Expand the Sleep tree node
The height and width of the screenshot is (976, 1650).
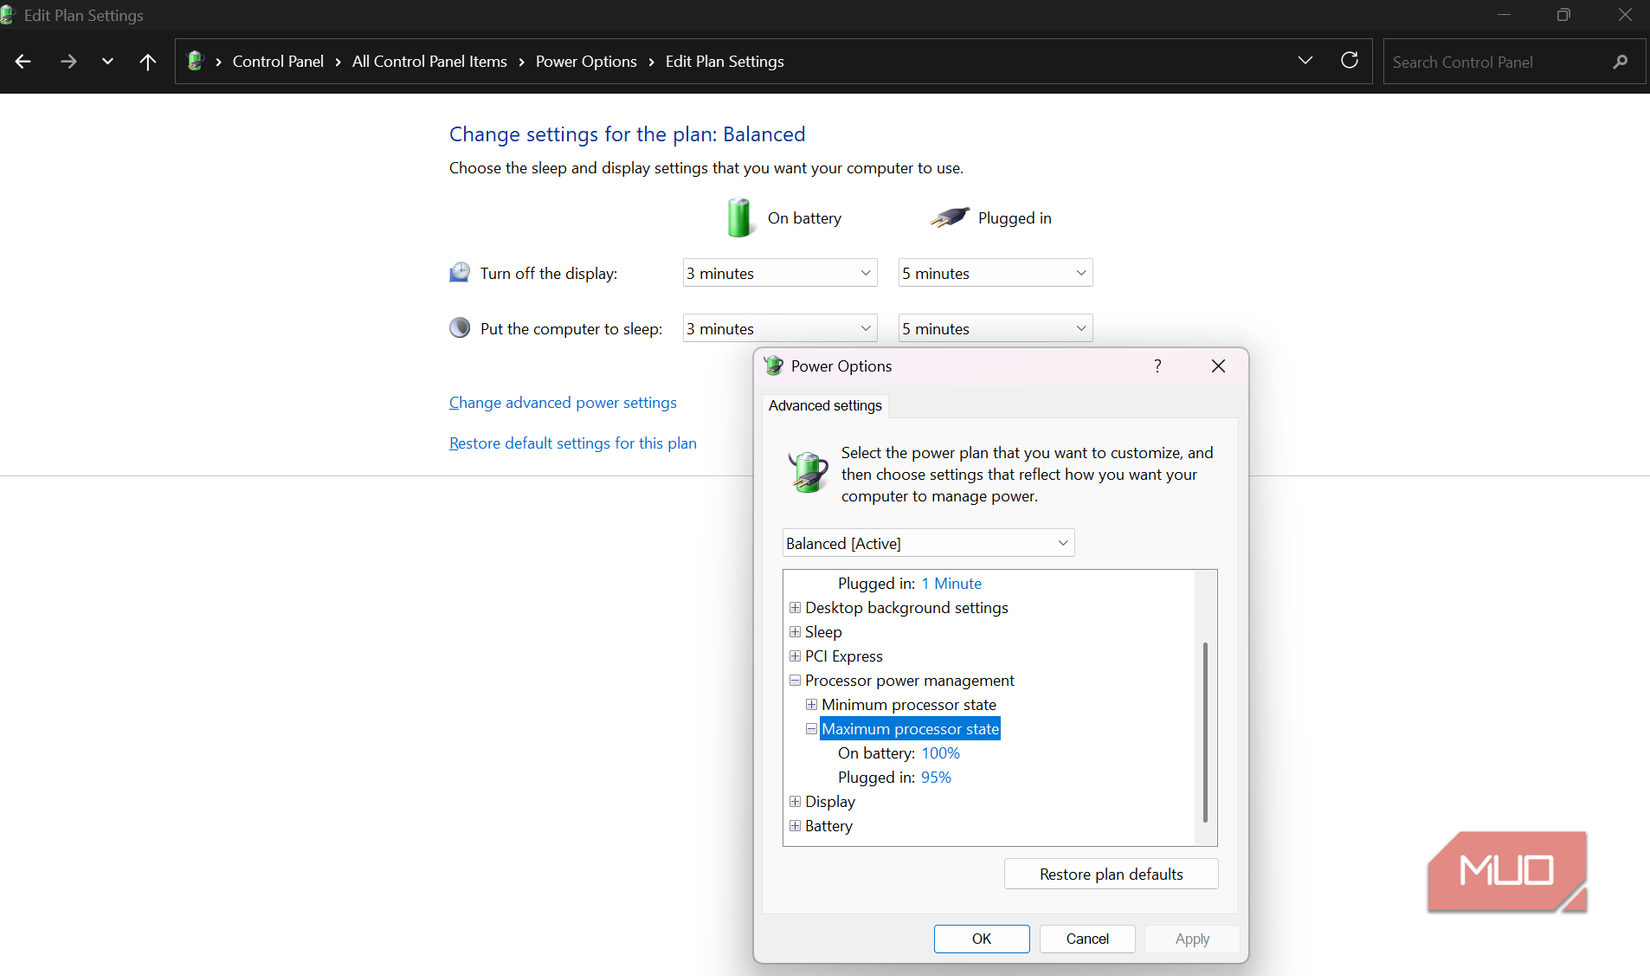tap(795, 632)
